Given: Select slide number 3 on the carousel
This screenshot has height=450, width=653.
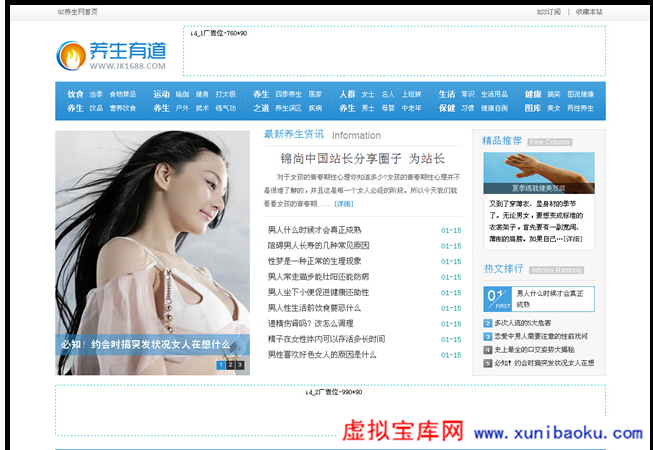Looking at the screenshot, I should click(240, 365).
